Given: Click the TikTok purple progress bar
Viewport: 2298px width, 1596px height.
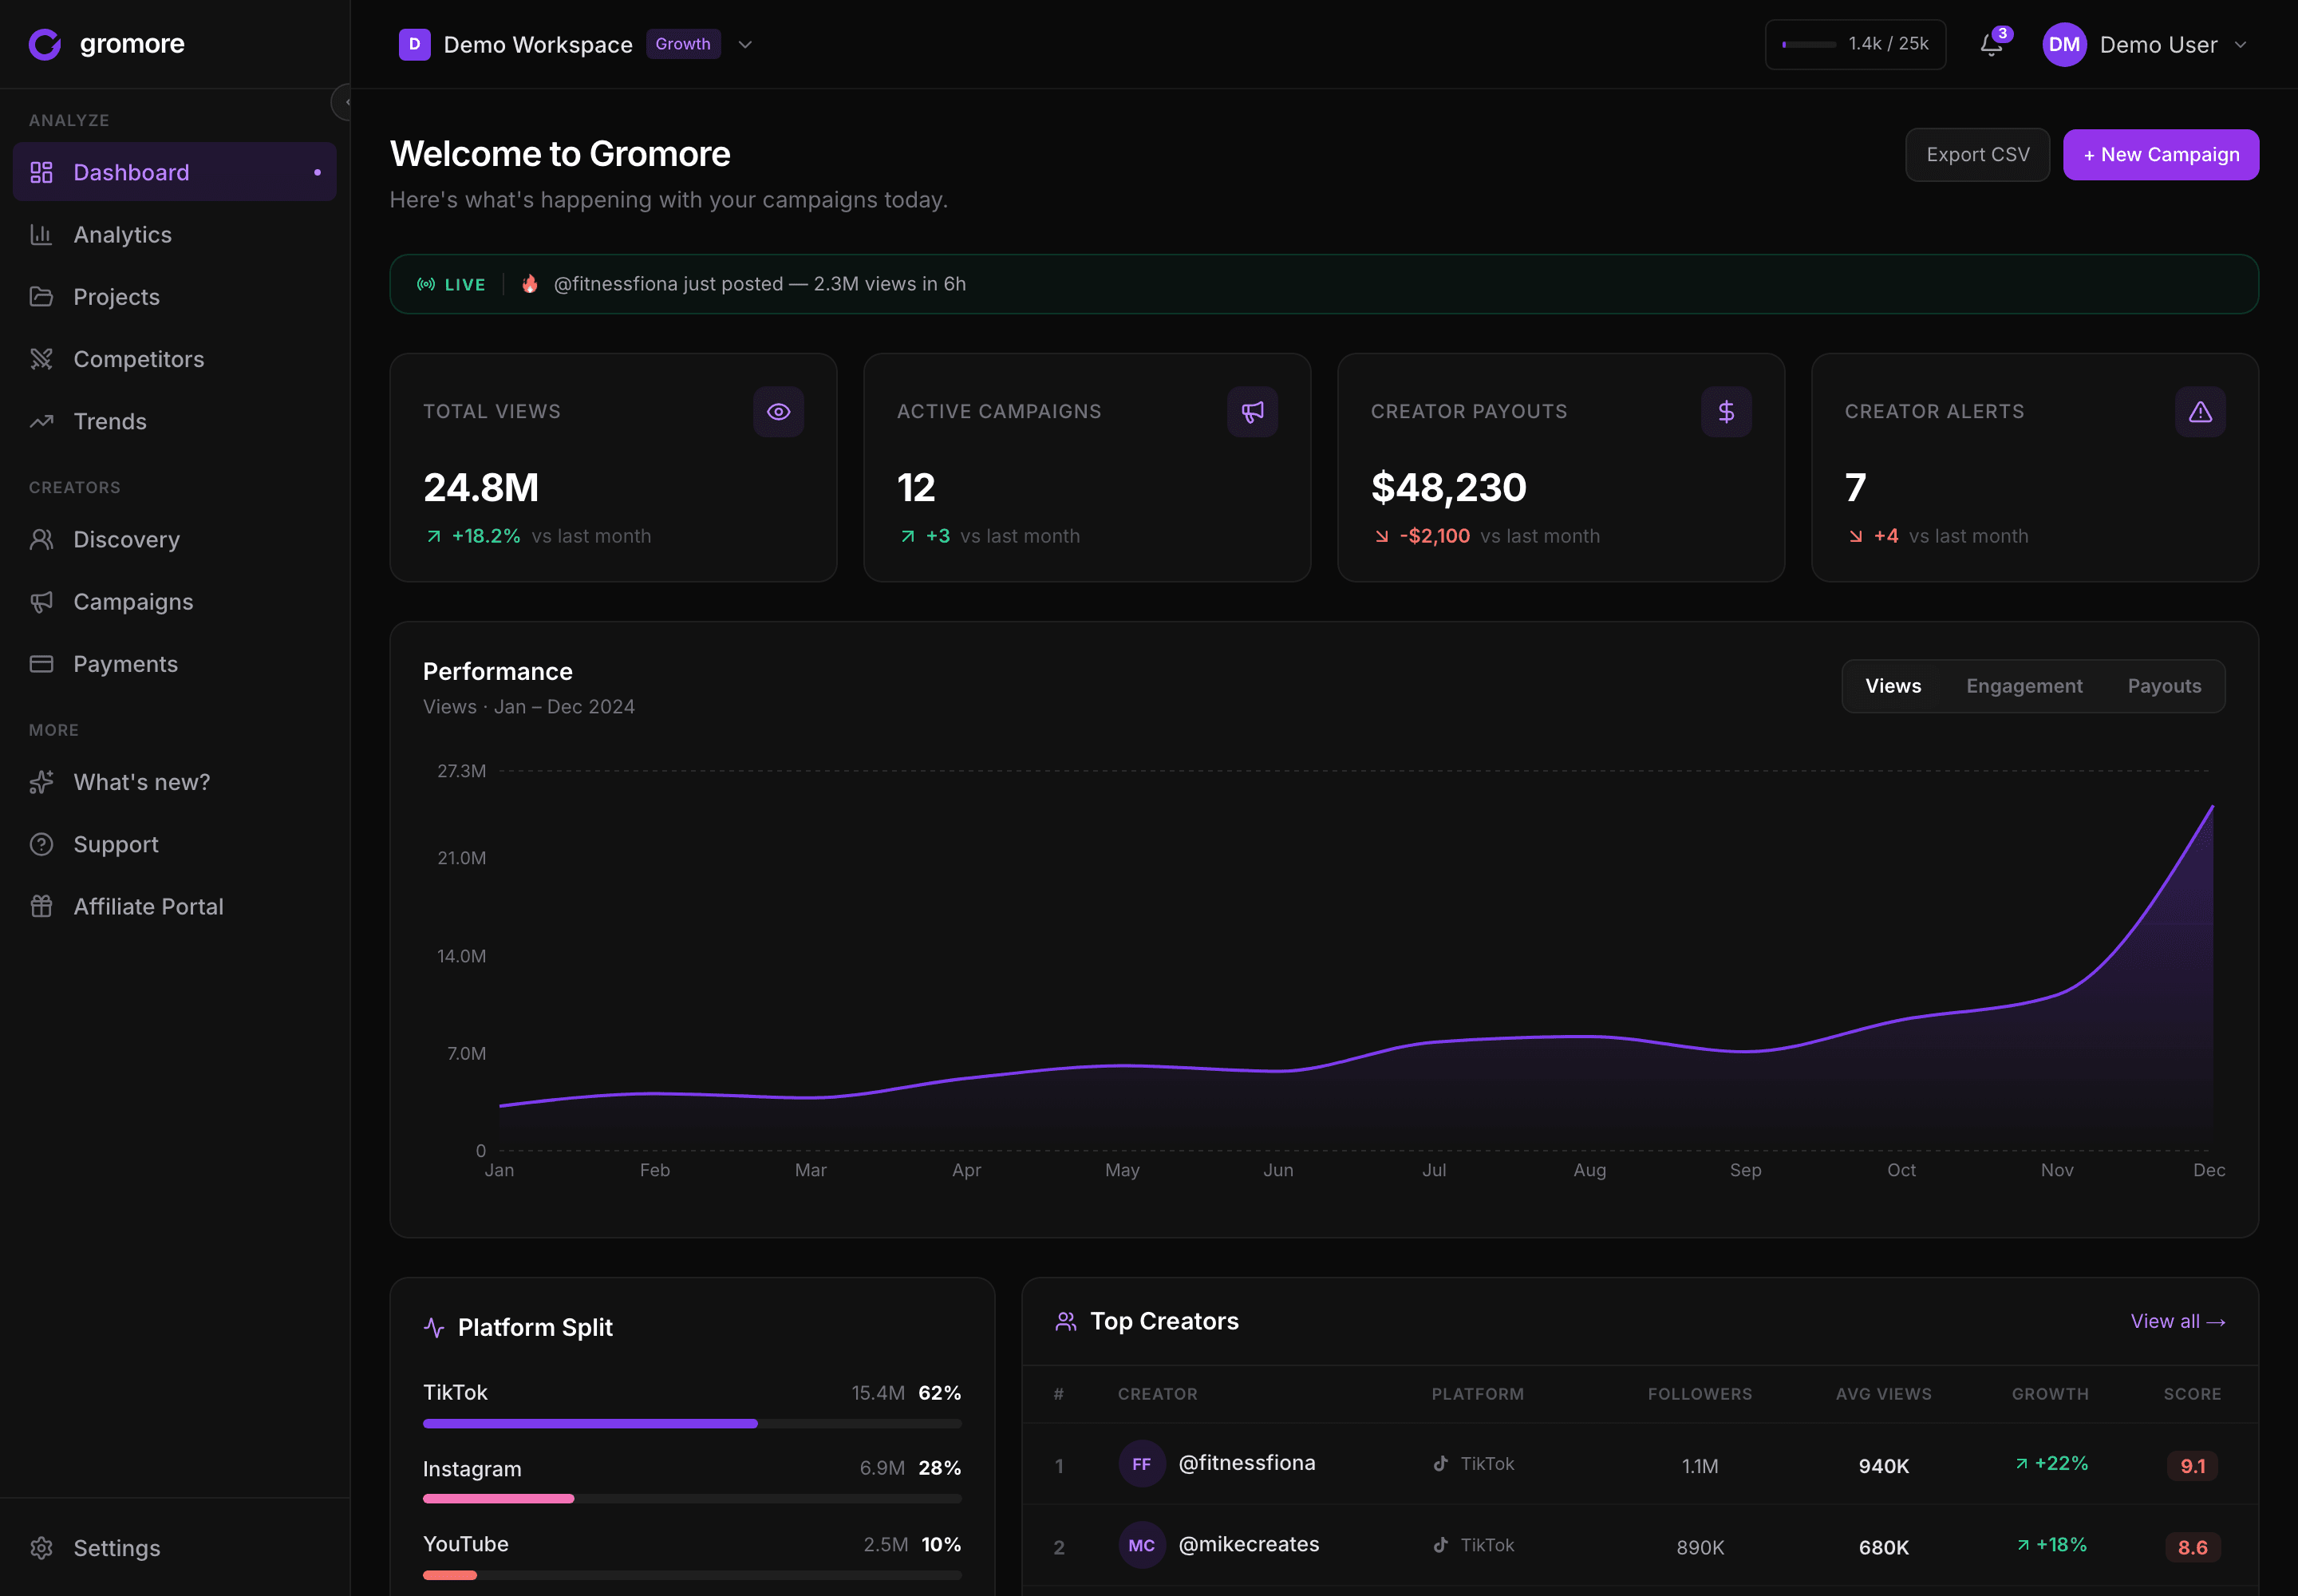Looking at the screenshot, I should 590,1423.
